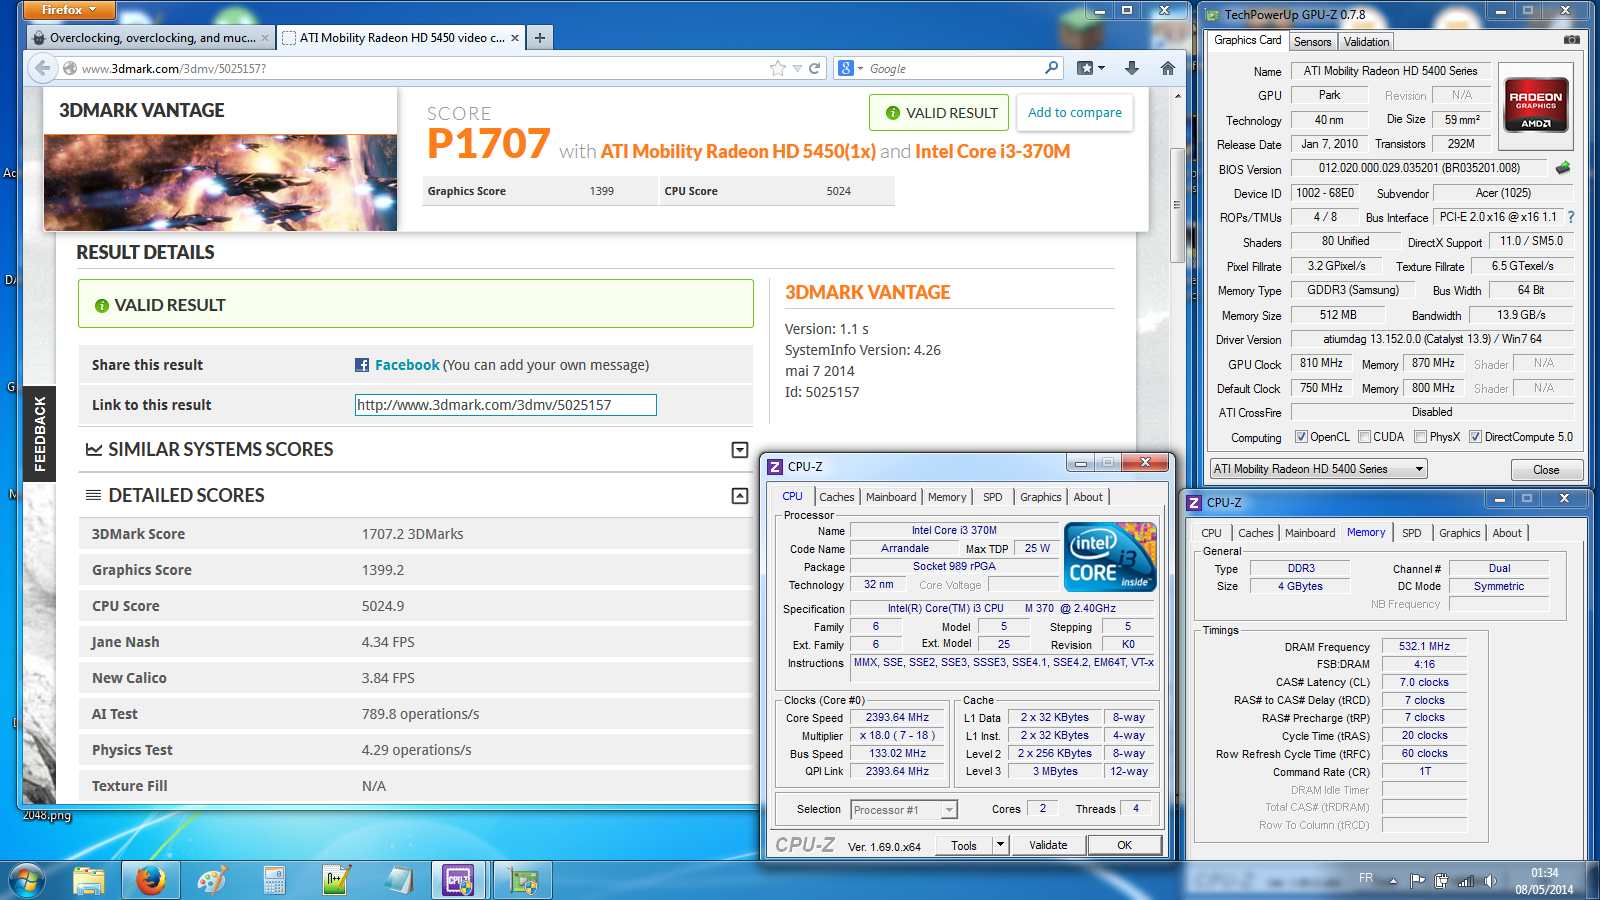Close the ATI Mobility Radeon tab
This screenshot has width=1600, height=900.
pyautogui.click(x=515, y=38)
